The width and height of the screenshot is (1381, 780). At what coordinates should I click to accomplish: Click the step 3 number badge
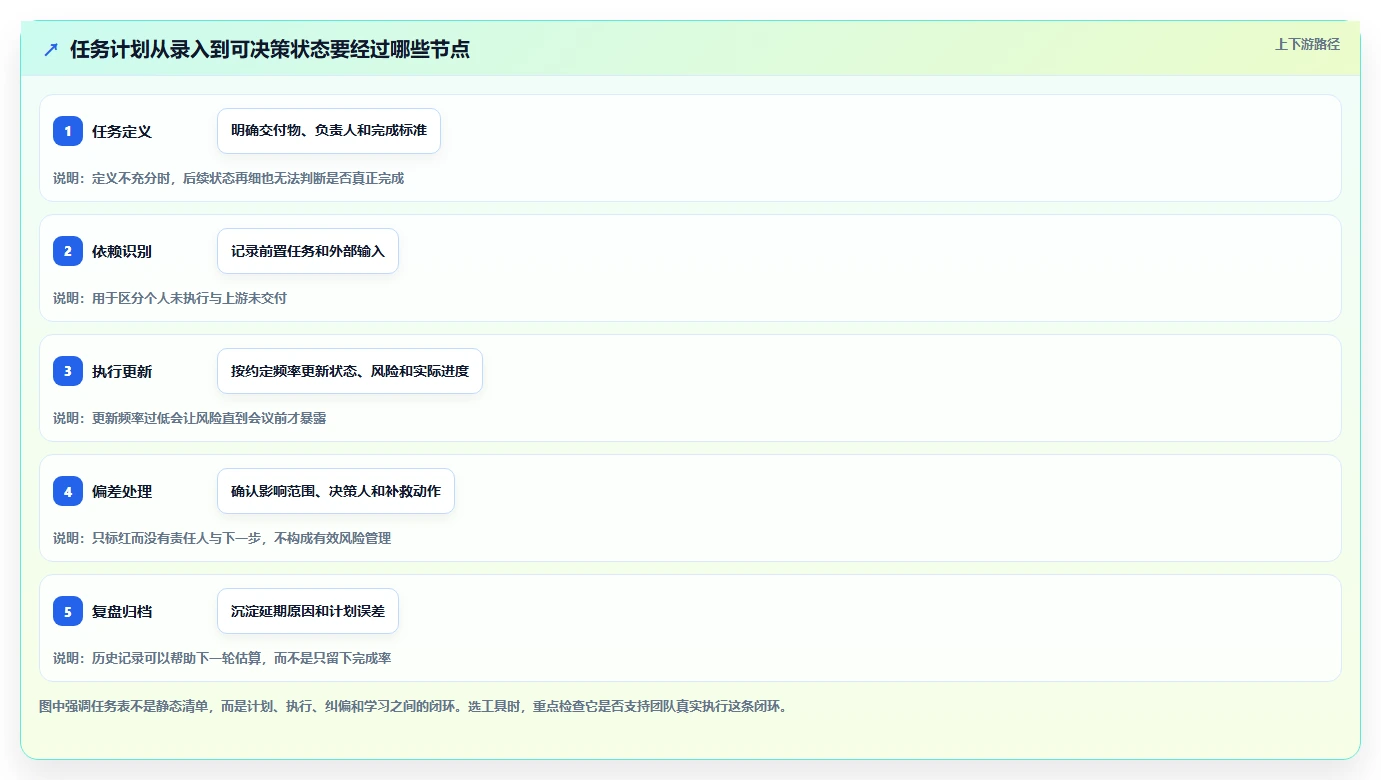pyautogui.click(x=68, y=371)
